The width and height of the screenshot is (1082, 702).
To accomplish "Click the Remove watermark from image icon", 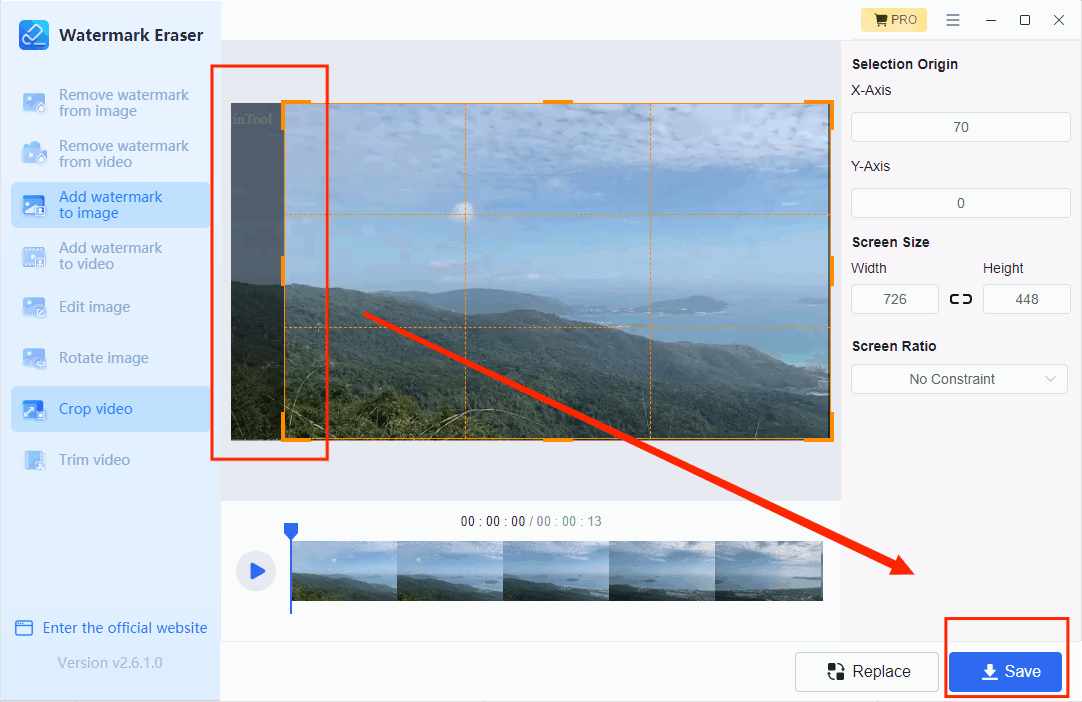I will [x=35, y=103].
